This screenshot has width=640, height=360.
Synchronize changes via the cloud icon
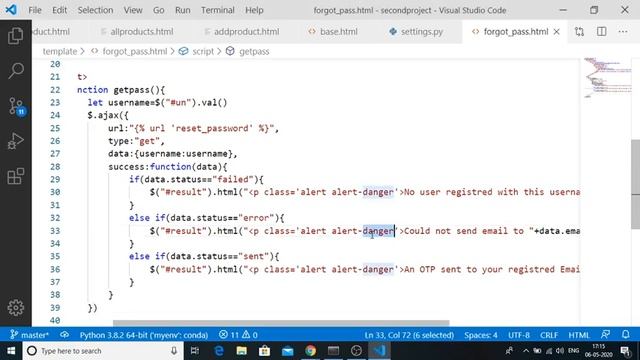click(x=64, y=335)
